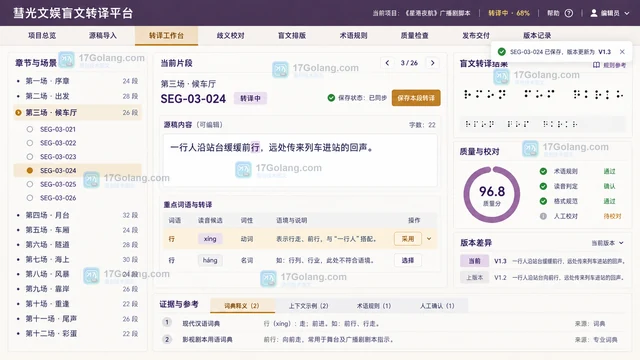The height and width of the screenshot is (360, 640).
Task: Switch to 盲文排版 tab
Action: (x=292, y=36)
